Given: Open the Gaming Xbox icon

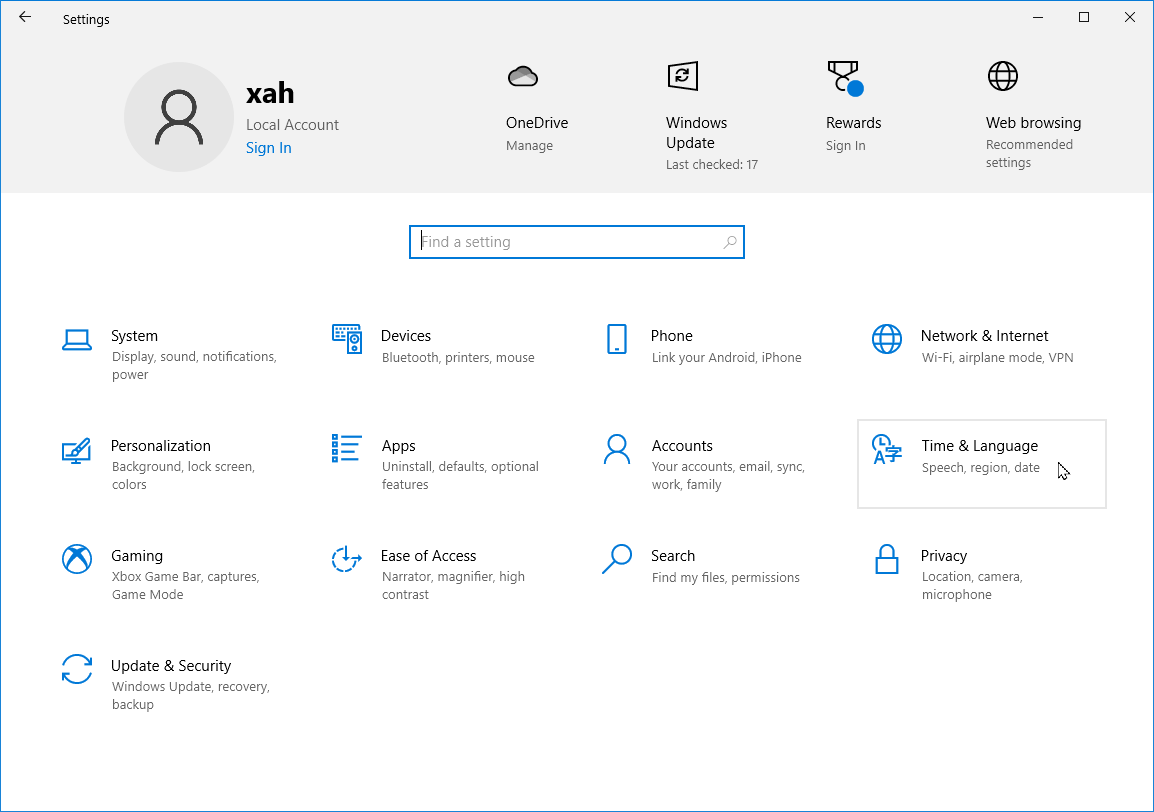Looking at the screenshot, I should [x=77, y=559].
